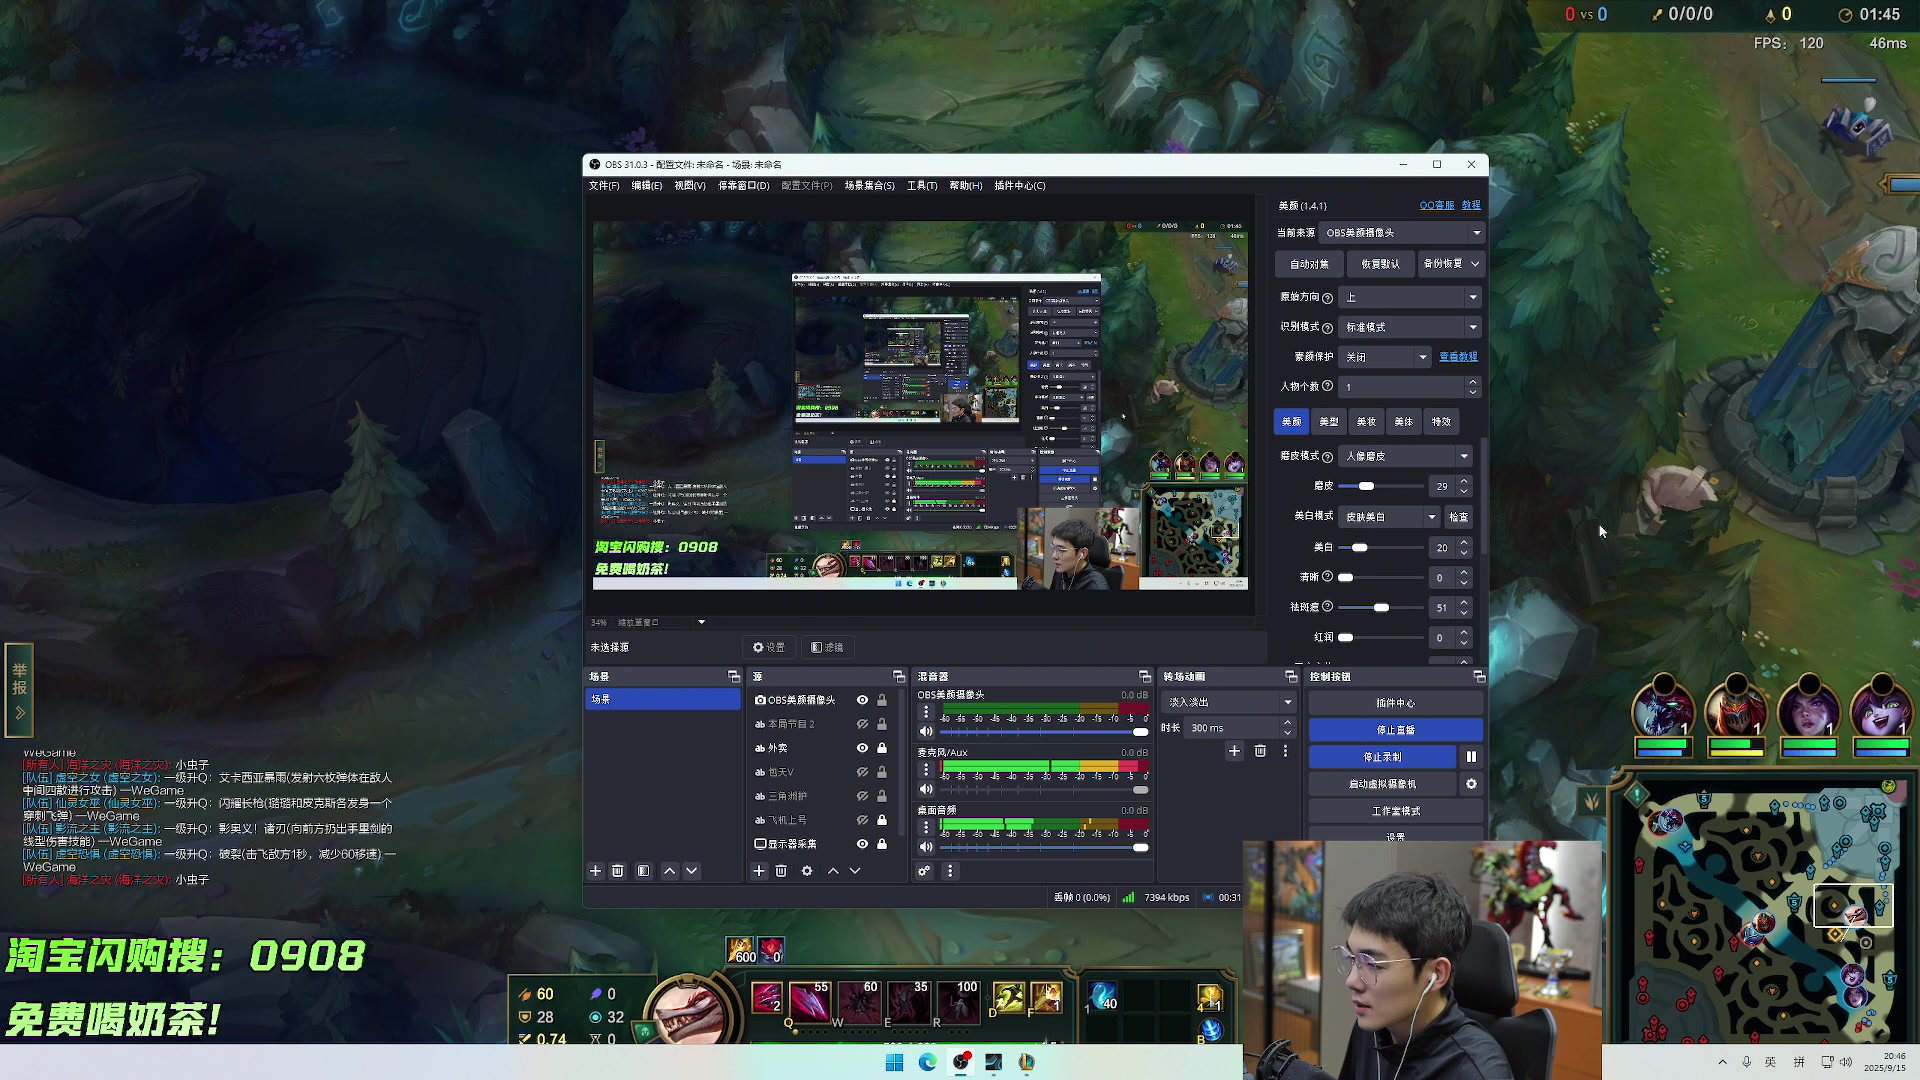Move scene up with arrow icon

click(670, 871)
